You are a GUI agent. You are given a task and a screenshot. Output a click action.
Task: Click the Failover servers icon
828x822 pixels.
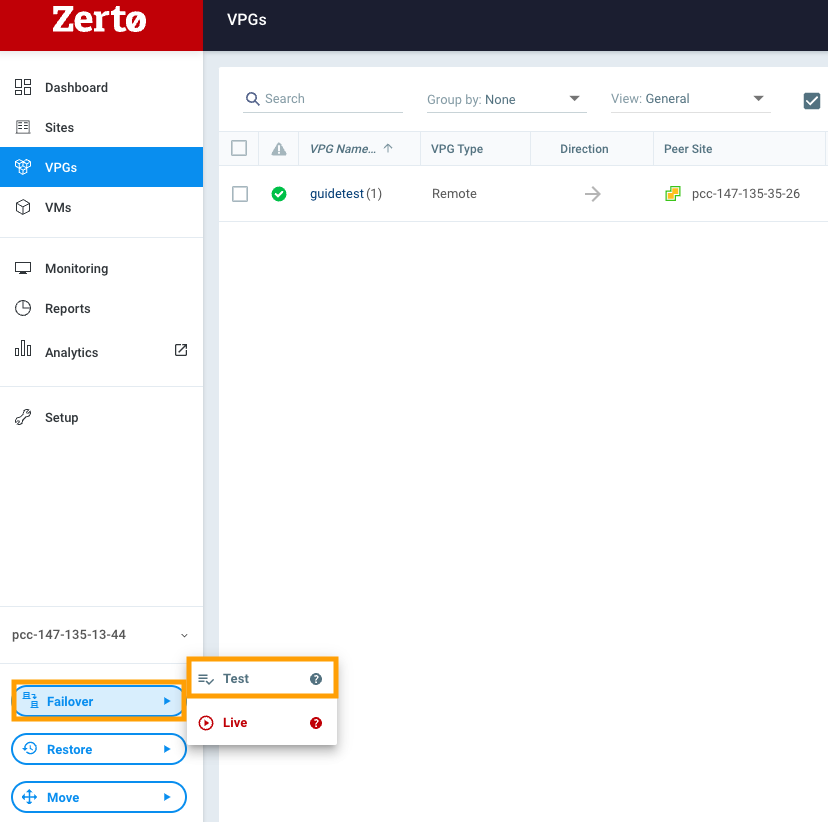[31, 701]
